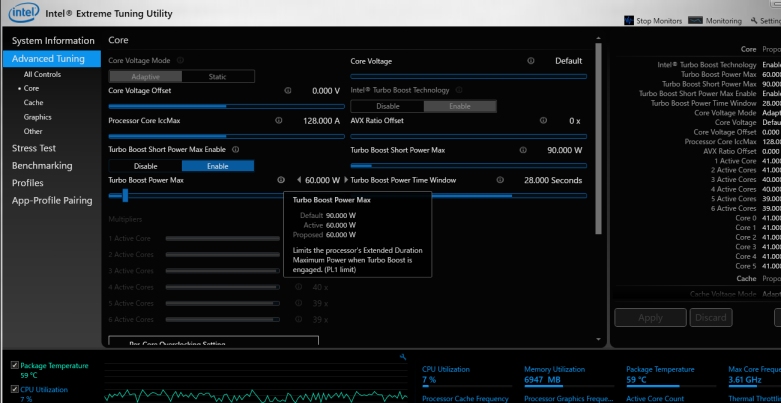Click the 128.000 A IccMax value

[x=321, y=121]
